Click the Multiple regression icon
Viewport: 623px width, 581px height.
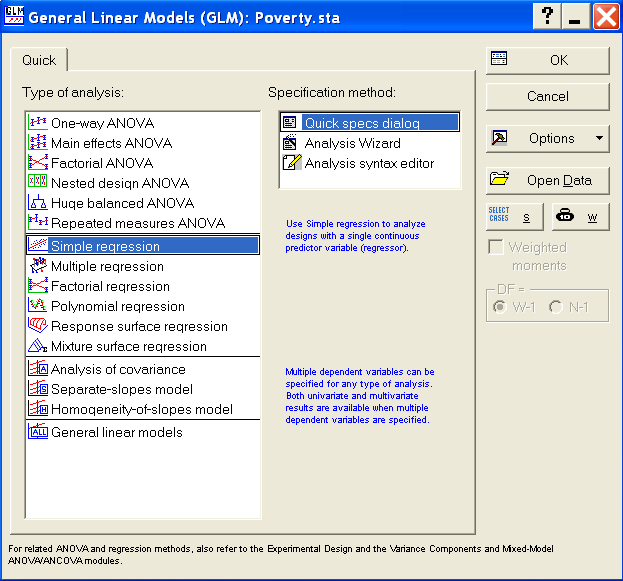coord(38,266)
